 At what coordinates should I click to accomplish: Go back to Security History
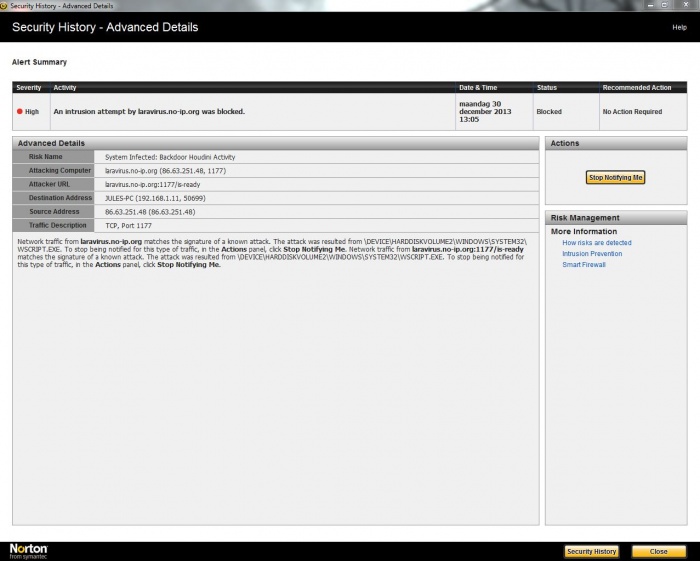tap(592, 552)
